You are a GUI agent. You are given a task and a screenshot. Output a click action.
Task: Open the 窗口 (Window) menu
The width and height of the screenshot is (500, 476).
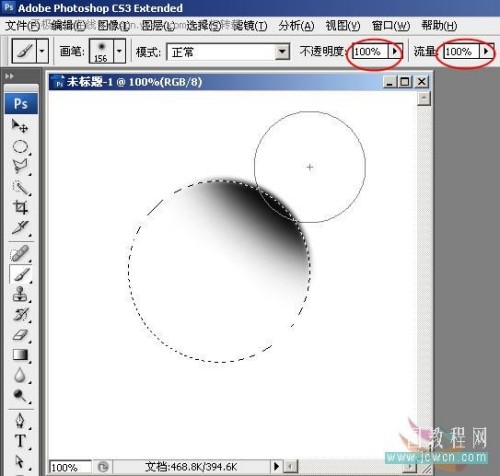pos(391,26)
